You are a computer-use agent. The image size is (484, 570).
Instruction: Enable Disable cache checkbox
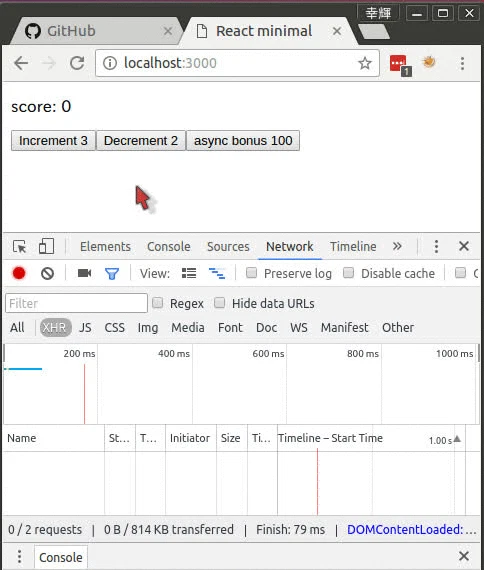348,273
